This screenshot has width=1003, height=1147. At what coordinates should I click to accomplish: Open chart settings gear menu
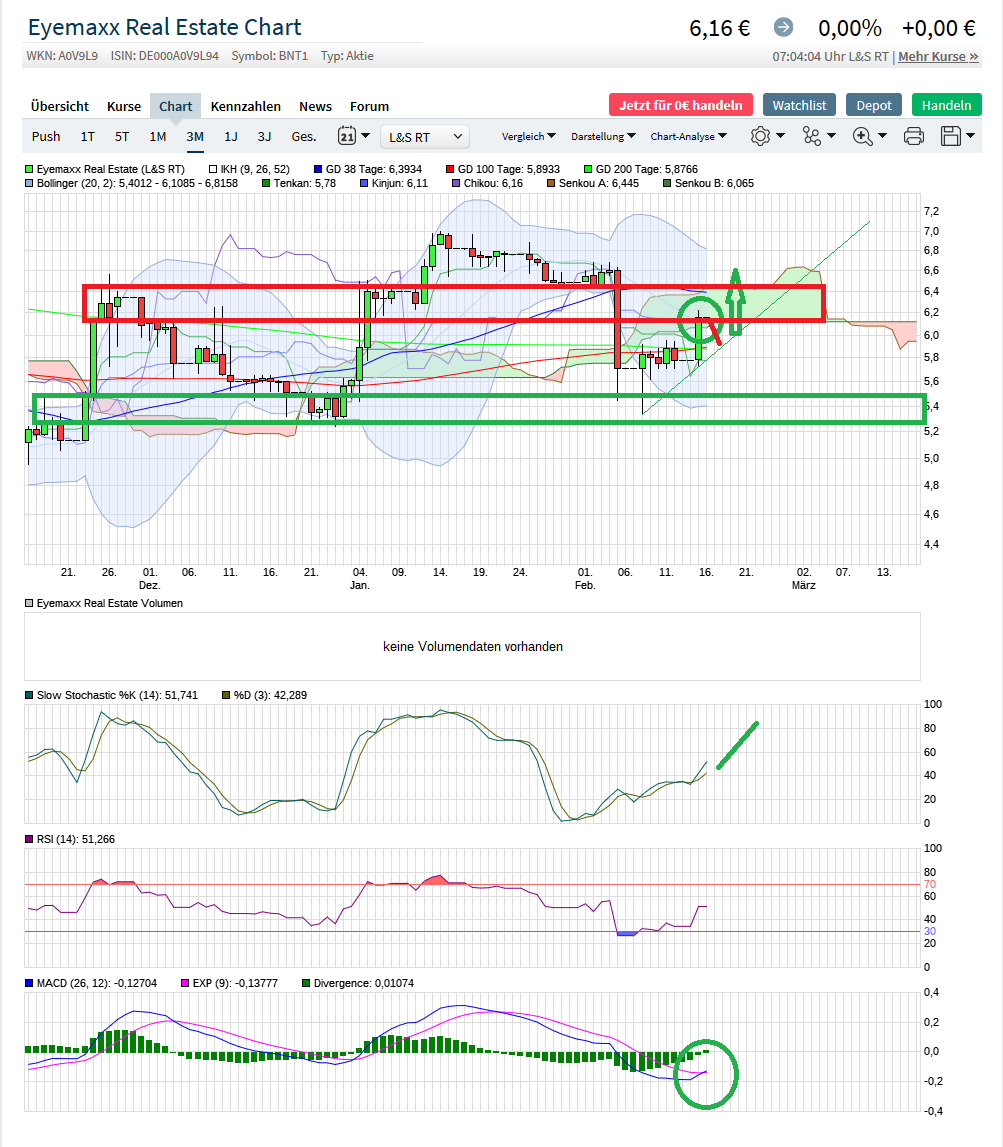point(767,136)
